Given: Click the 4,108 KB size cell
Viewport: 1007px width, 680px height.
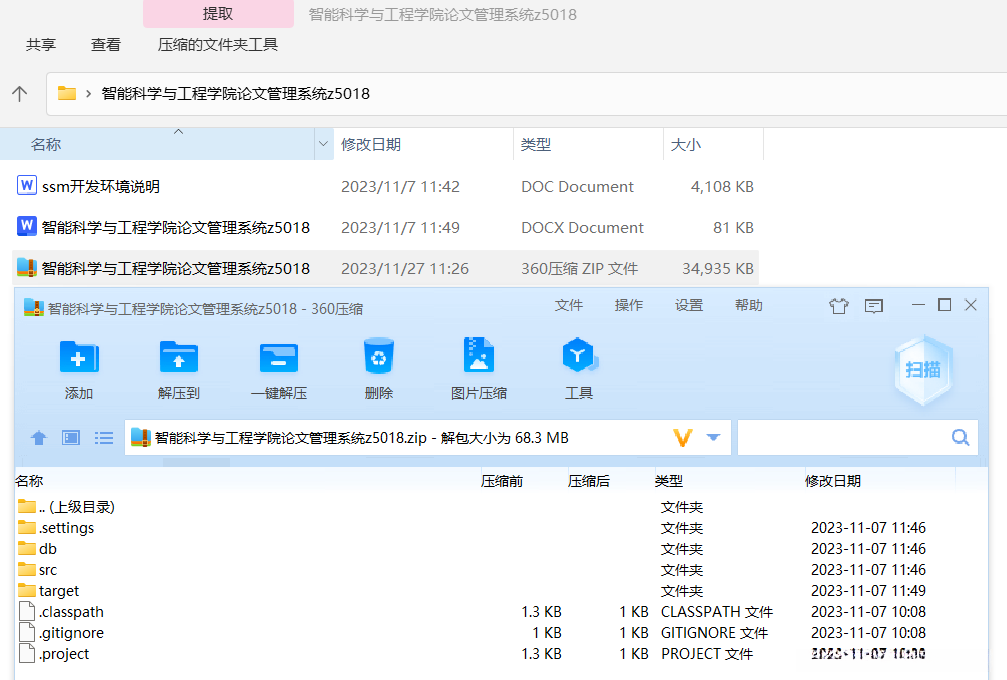Looking at the screenshot, I should pyautogui.click(x=722, y=187).
